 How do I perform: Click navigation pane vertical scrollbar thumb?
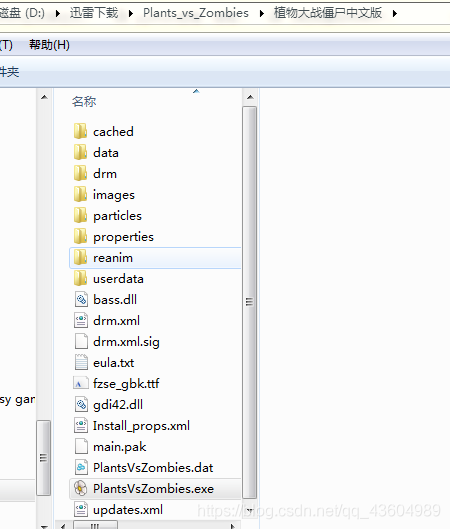pyautogui.click(x=44, y=458)
